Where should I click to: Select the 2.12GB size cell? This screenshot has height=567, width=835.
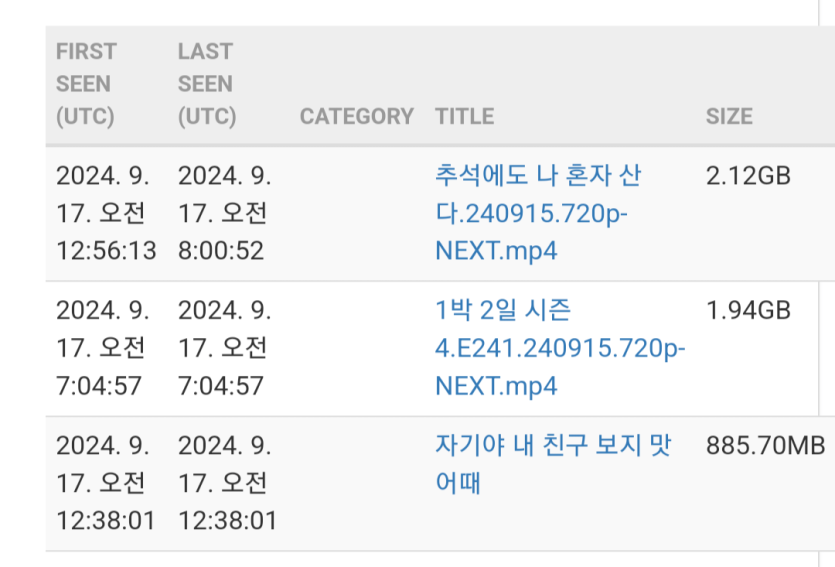(x=748, y=176)
